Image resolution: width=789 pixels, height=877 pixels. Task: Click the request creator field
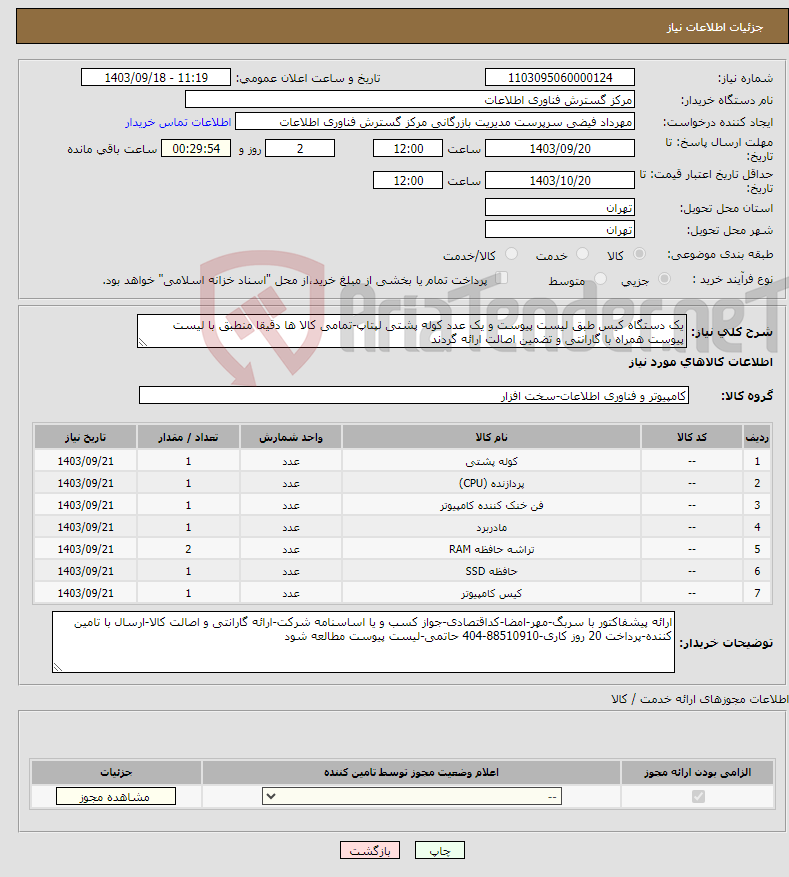[435, 121]
